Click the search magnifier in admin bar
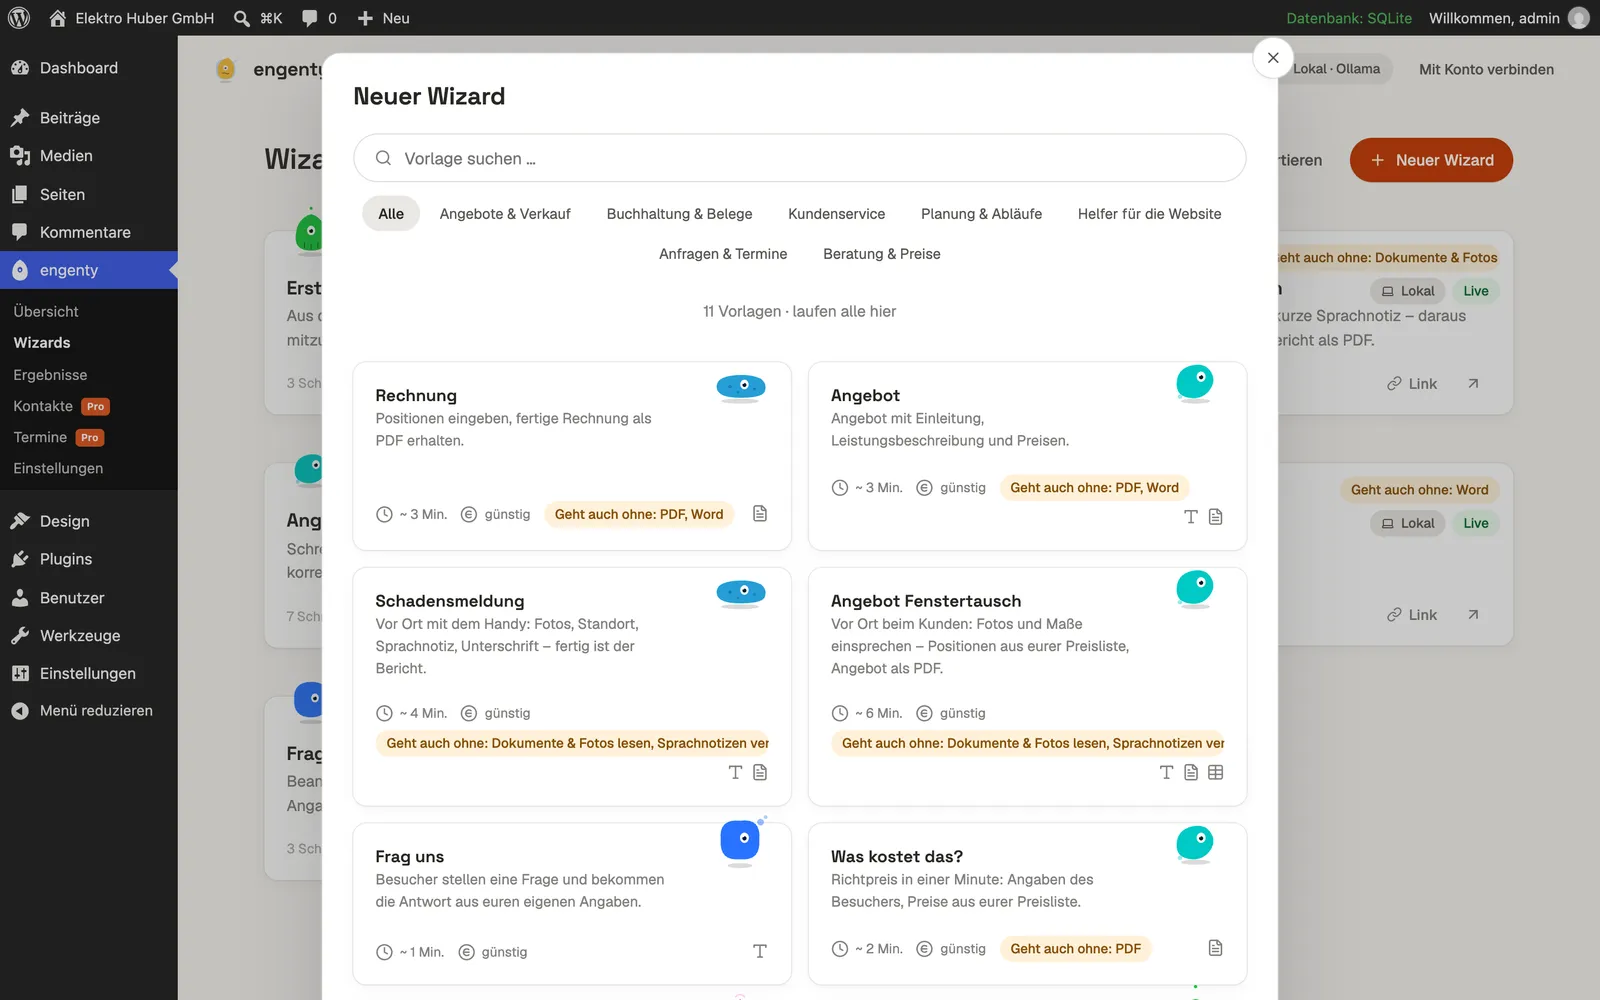 (x=241, y=18)
